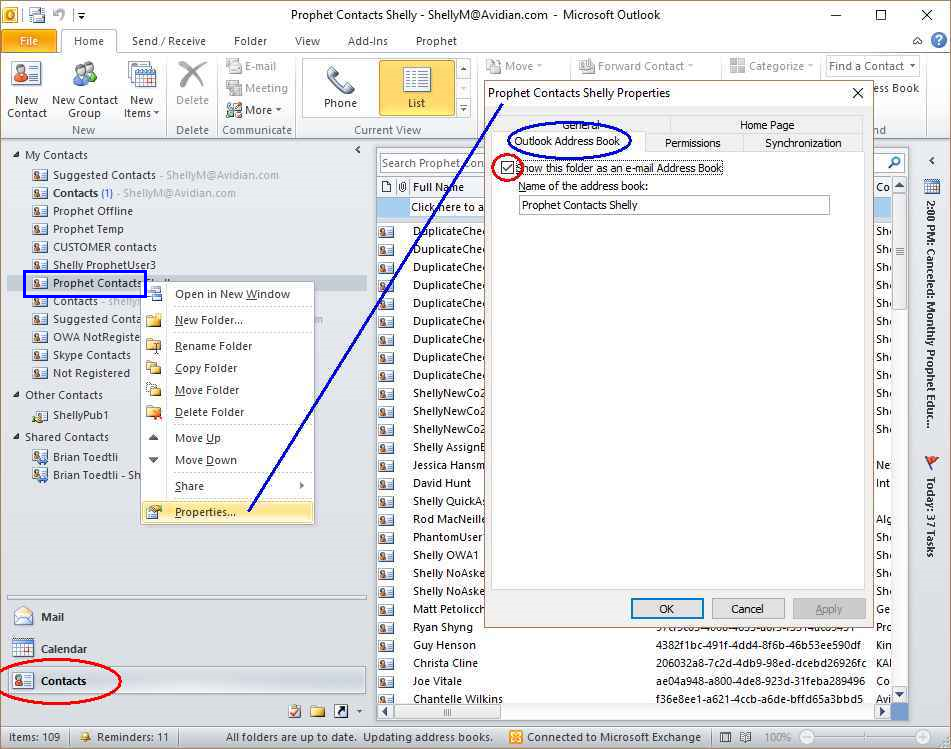Image resolution: width=951 pixels, height=749 pixels.
Task: Click the Exchange connection status icon
Action: click(516, 737)
